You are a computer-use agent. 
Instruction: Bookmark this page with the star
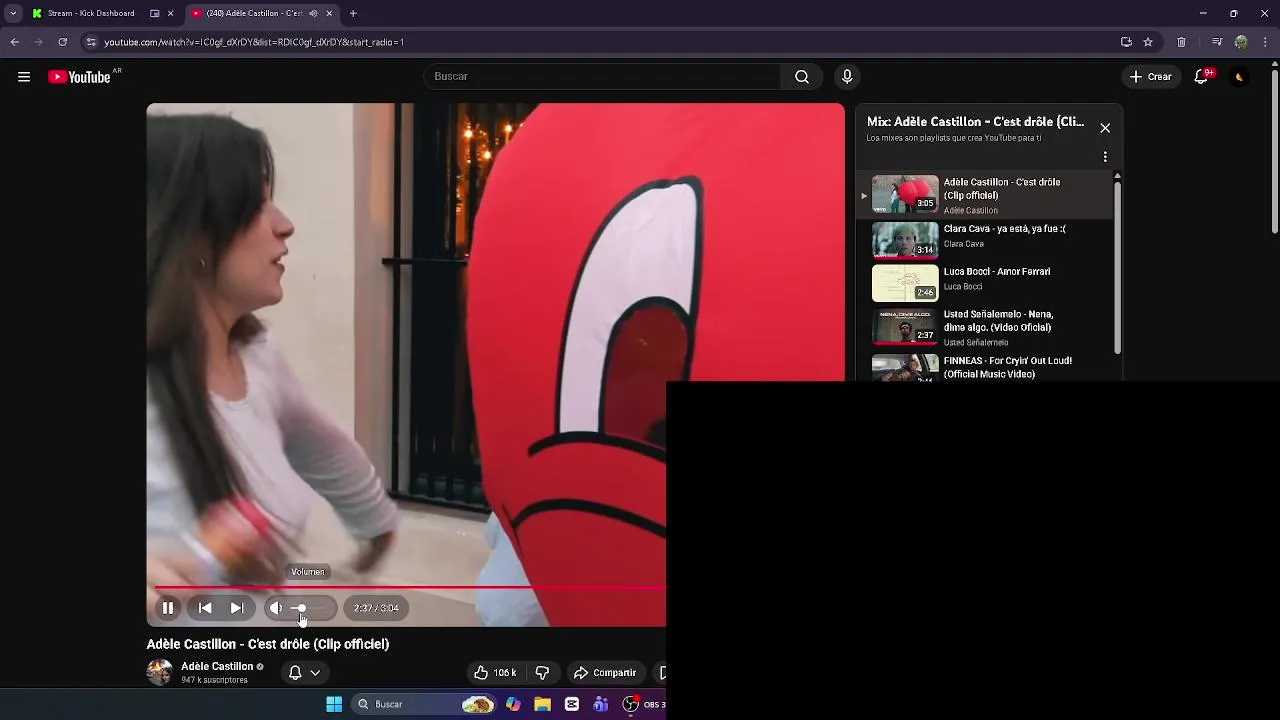pyautogui.click(x=1148, y=42)
